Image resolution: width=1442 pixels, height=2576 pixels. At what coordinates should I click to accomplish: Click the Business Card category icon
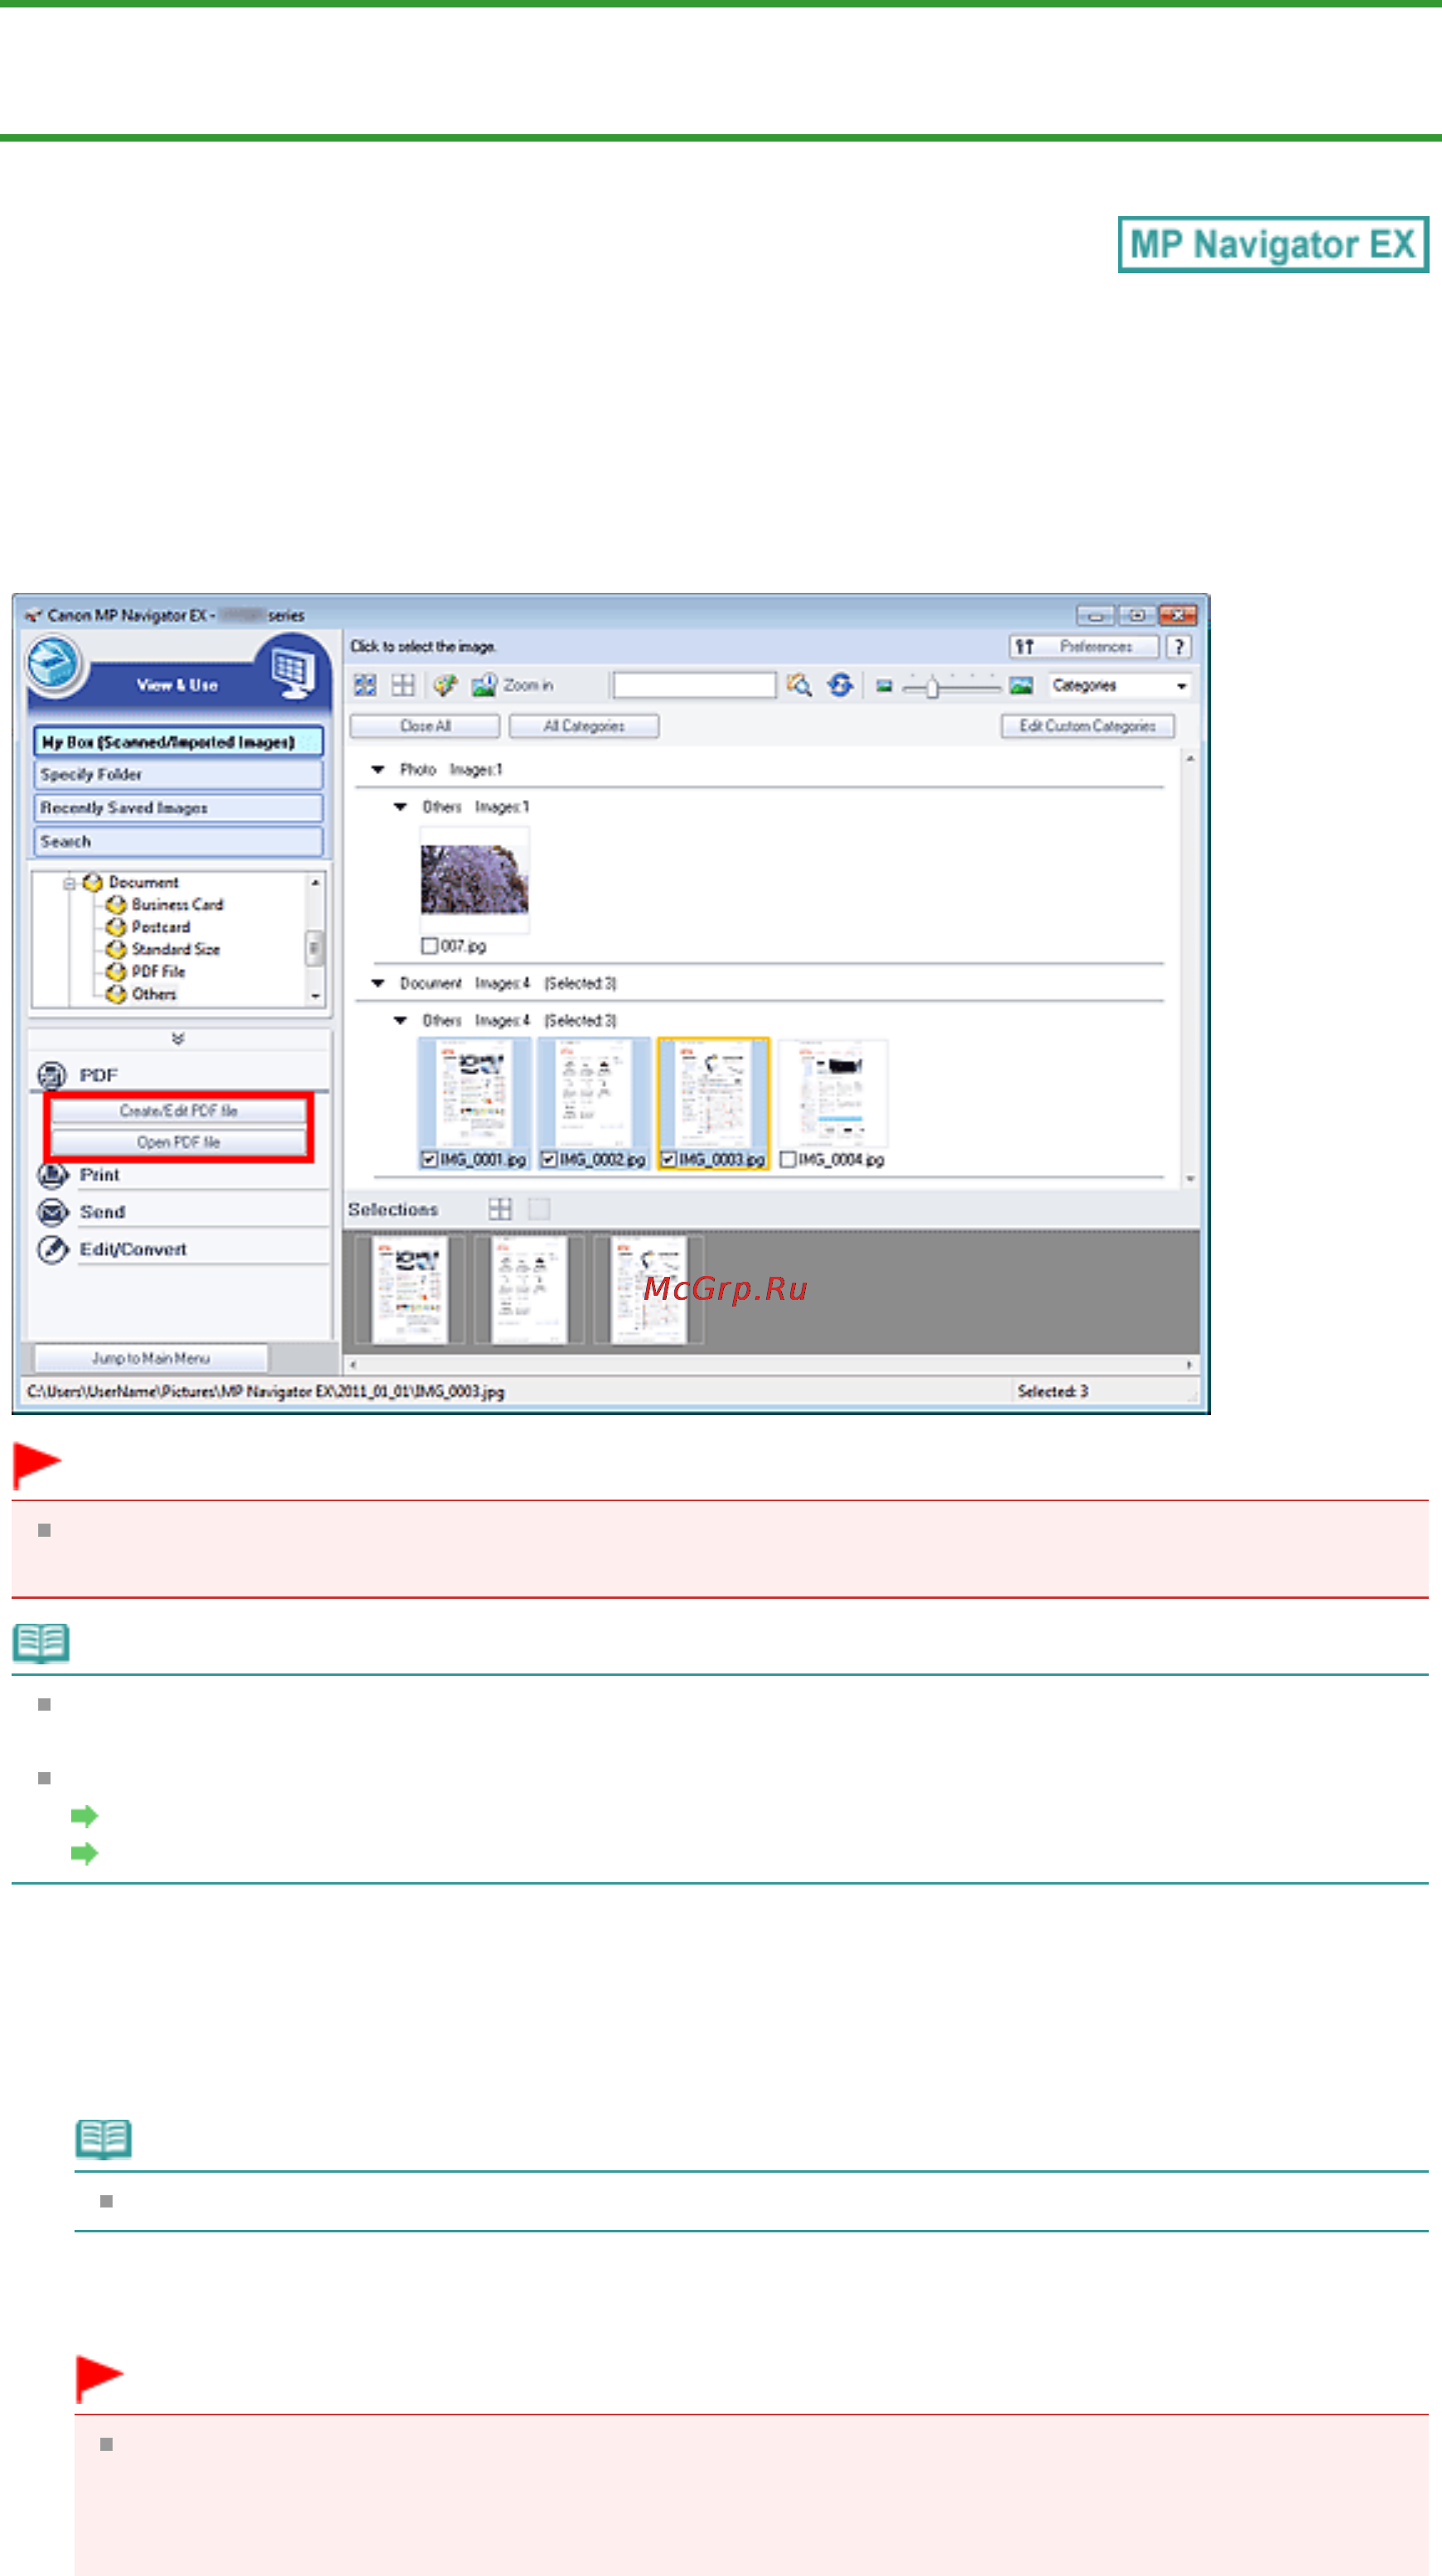click(x=116, y=904)
